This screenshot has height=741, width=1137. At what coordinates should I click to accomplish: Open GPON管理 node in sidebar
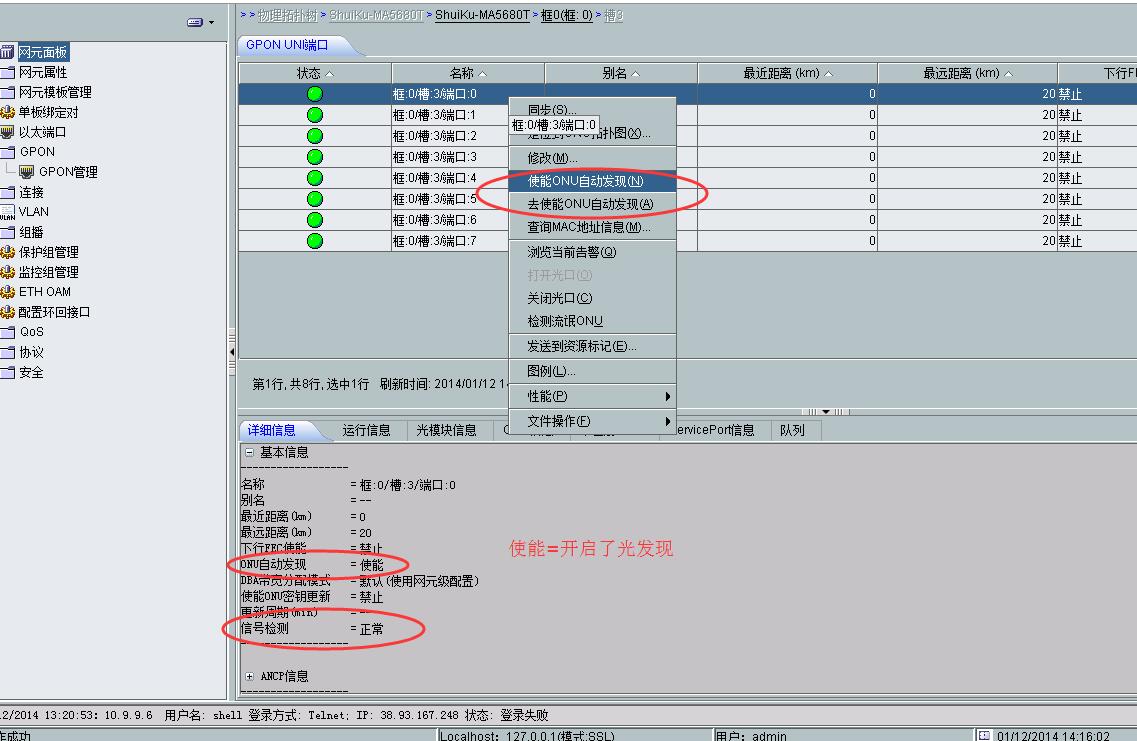pos(67,172)
